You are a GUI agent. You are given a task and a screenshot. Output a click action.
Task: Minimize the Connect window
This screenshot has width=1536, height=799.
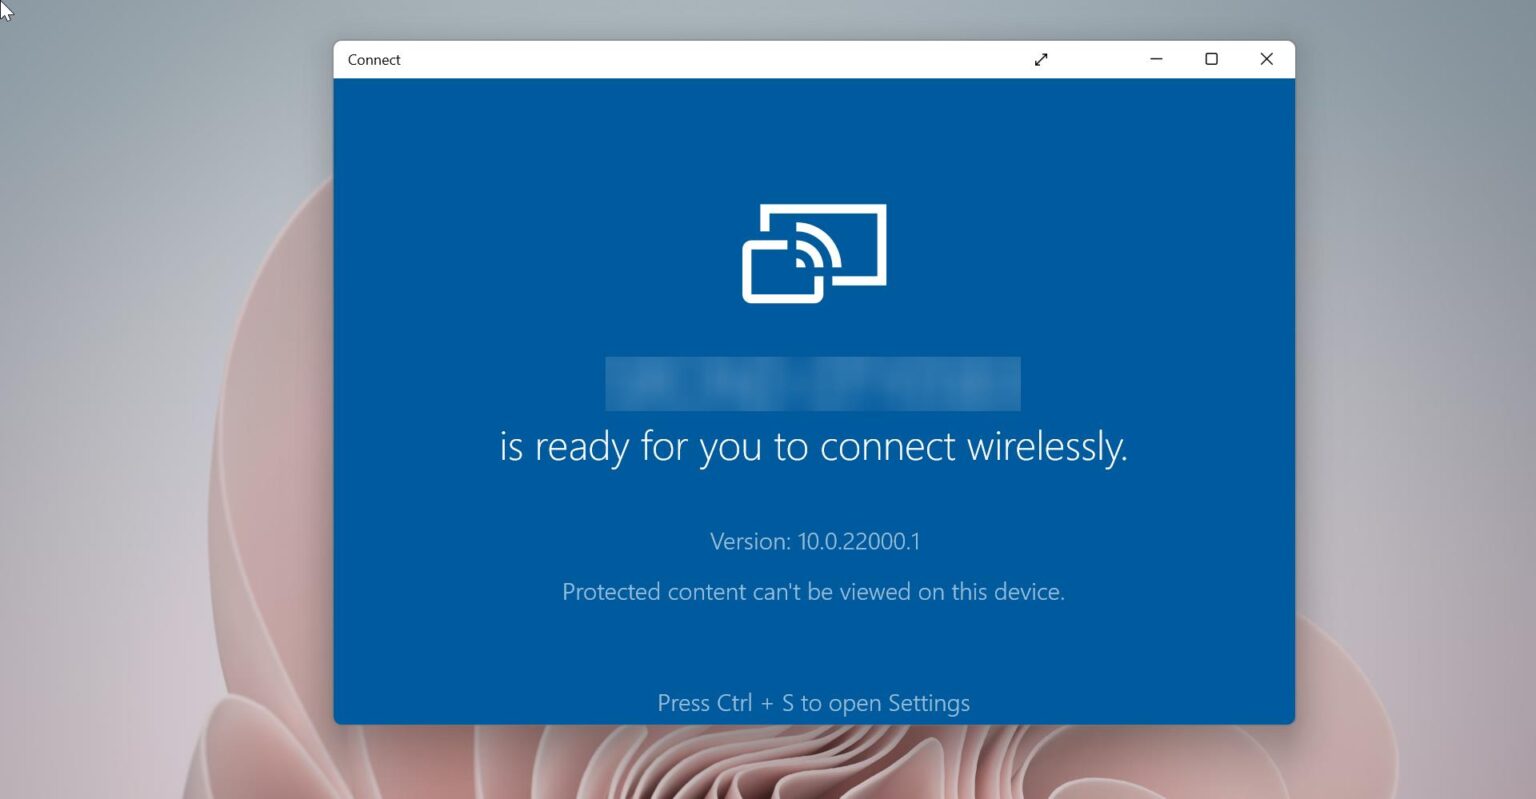coord(1156,59)
